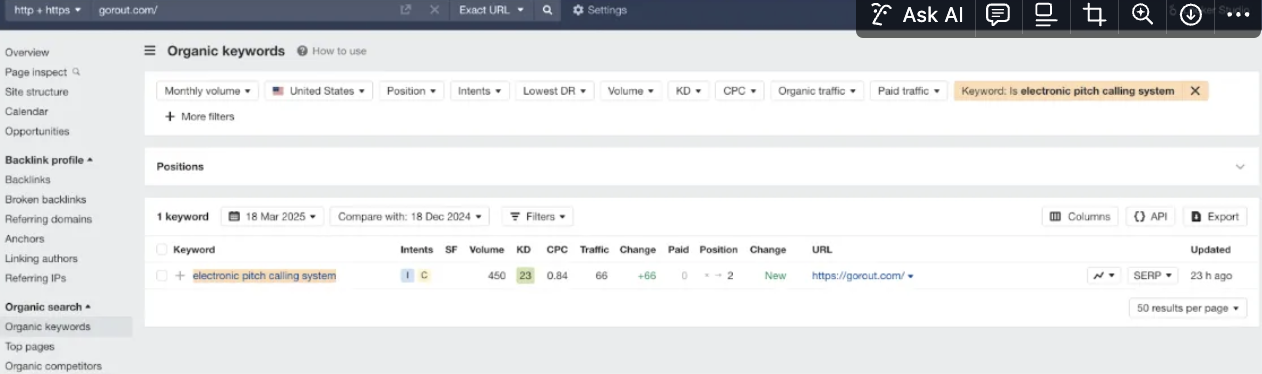The image size is (1262, 374).
Task: Click the Export button
Action: coord(1215,216)
